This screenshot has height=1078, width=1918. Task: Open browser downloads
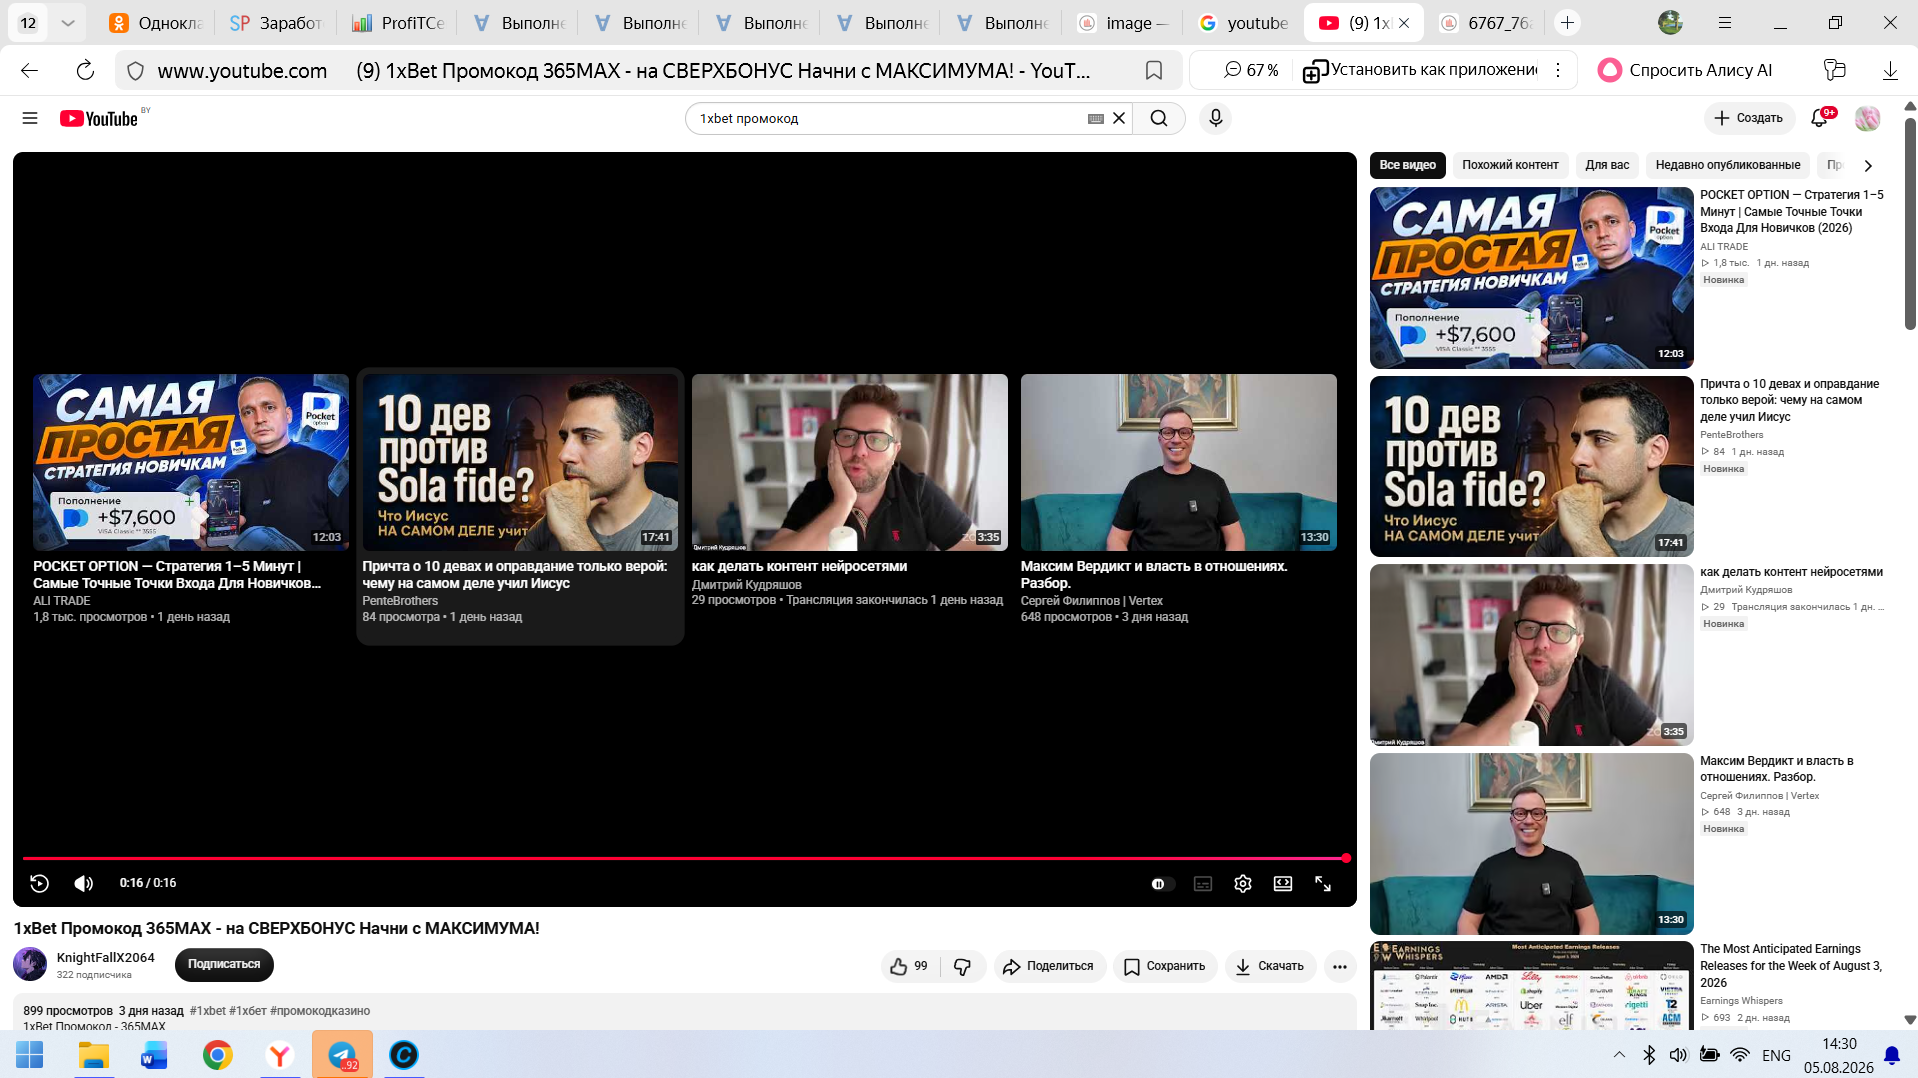tap(1890, 70)
